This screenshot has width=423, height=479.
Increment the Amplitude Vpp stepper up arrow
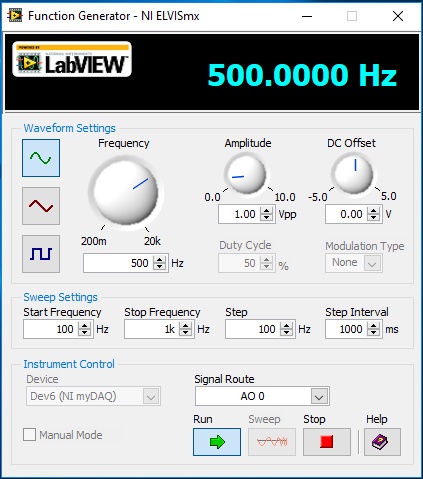pyautogui.click(x=266, y=210)
